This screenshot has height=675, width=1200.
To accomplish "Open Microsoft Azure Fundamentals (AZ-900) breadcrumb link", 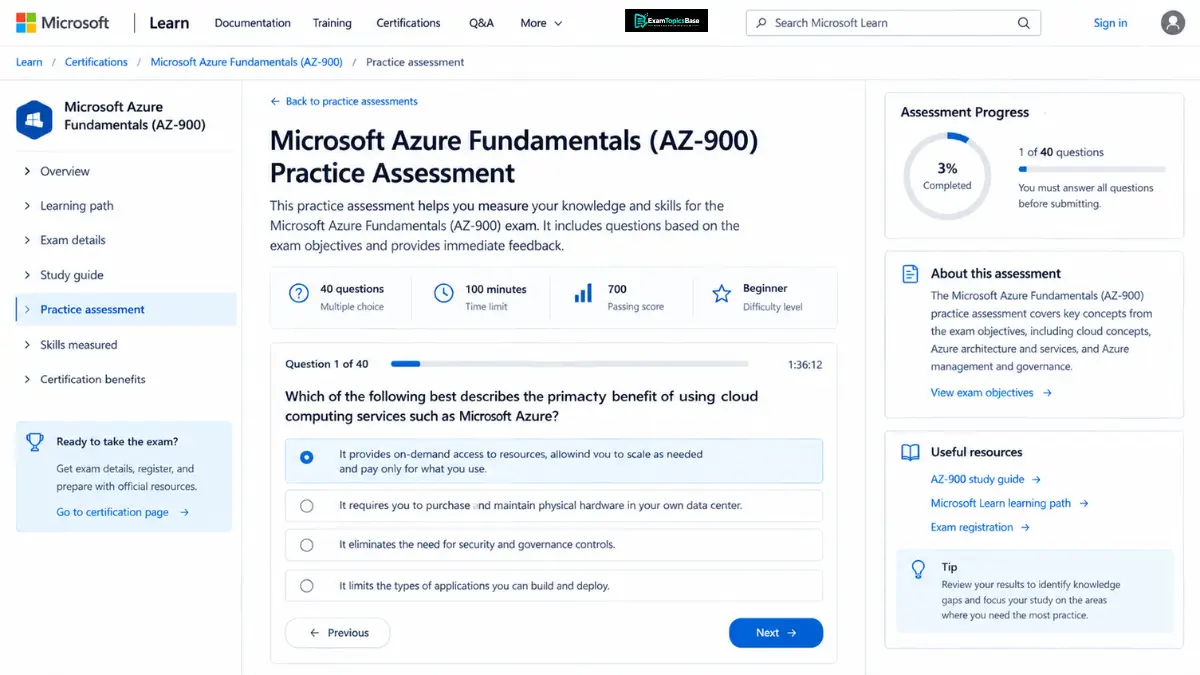I will [x=246, y=62].
